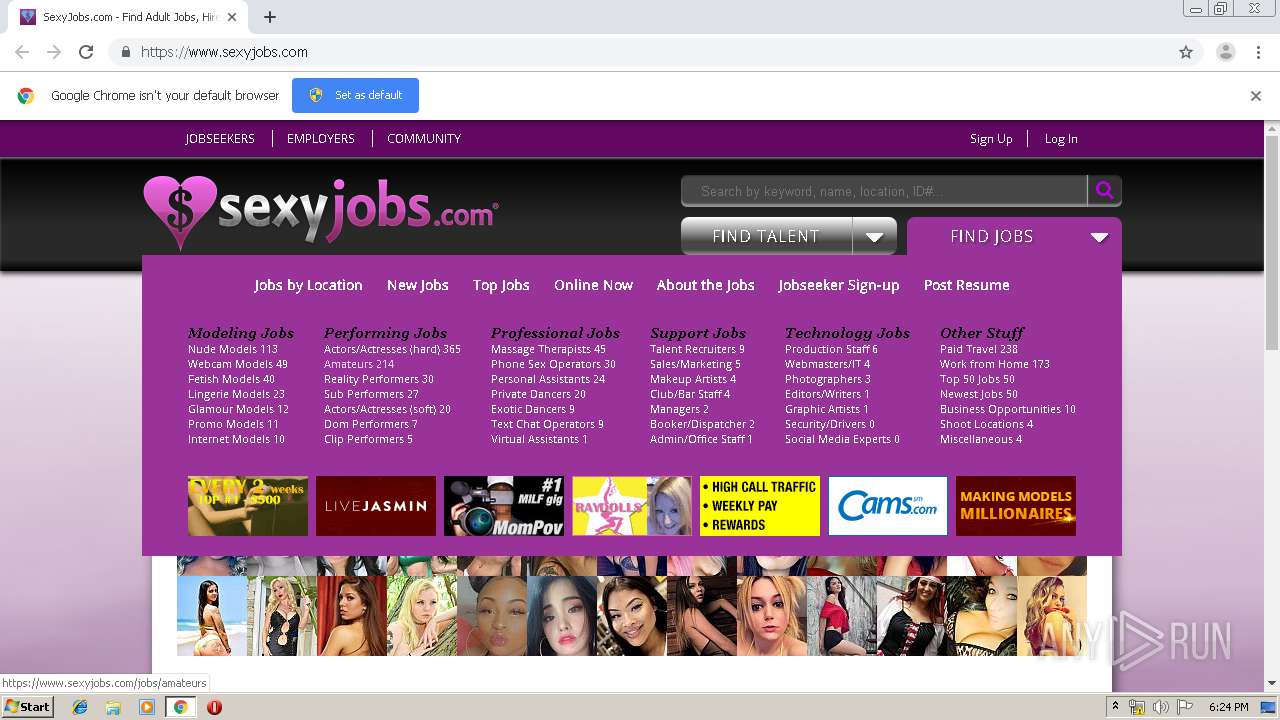Open Photographers 3 listing

tap(828, 379)
